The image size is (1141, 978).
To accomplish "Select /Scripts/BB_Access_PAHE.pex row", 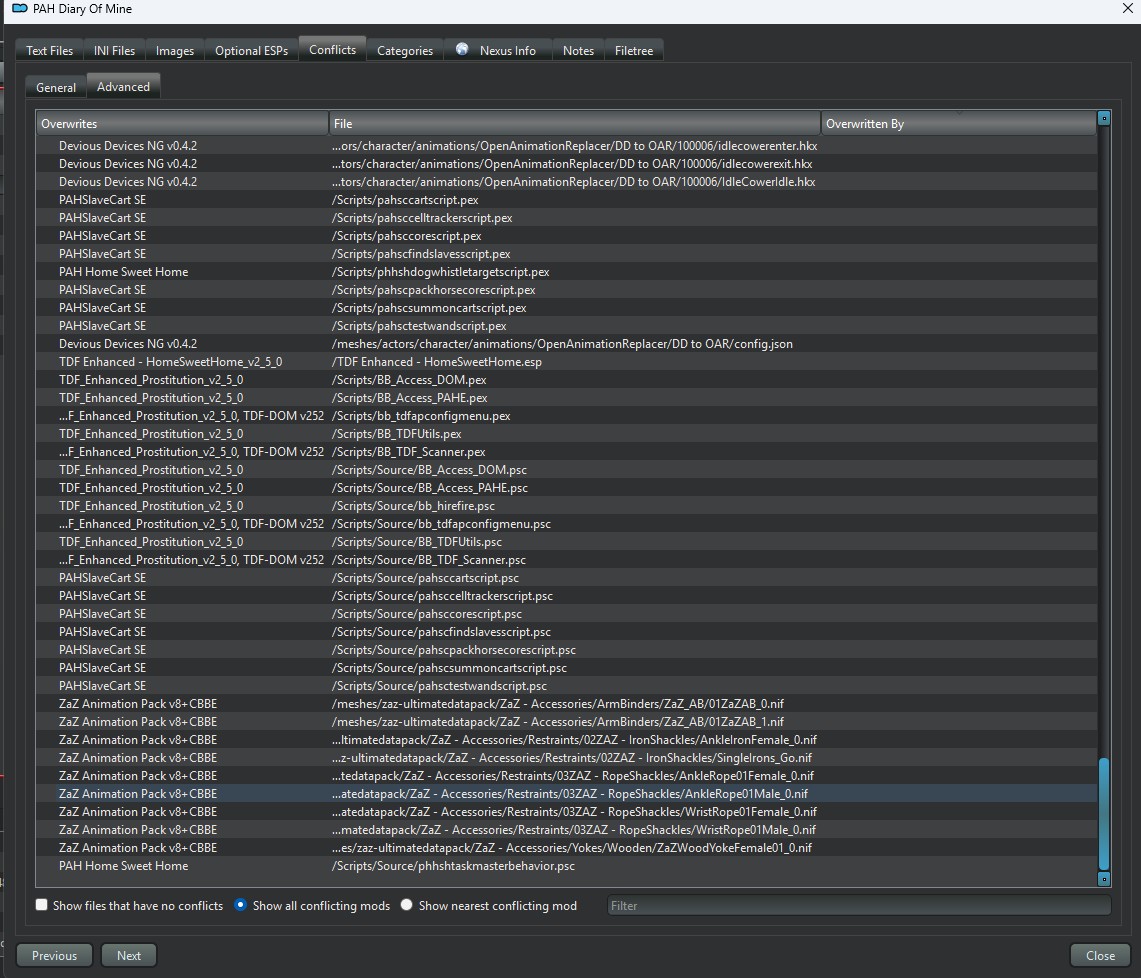I will point(567,398).
